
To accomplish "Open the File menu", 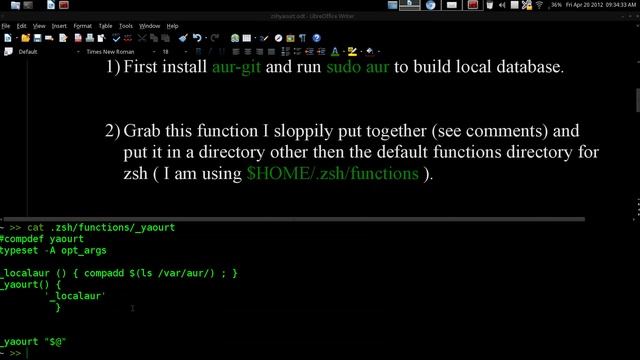I will tap(6, 26).
